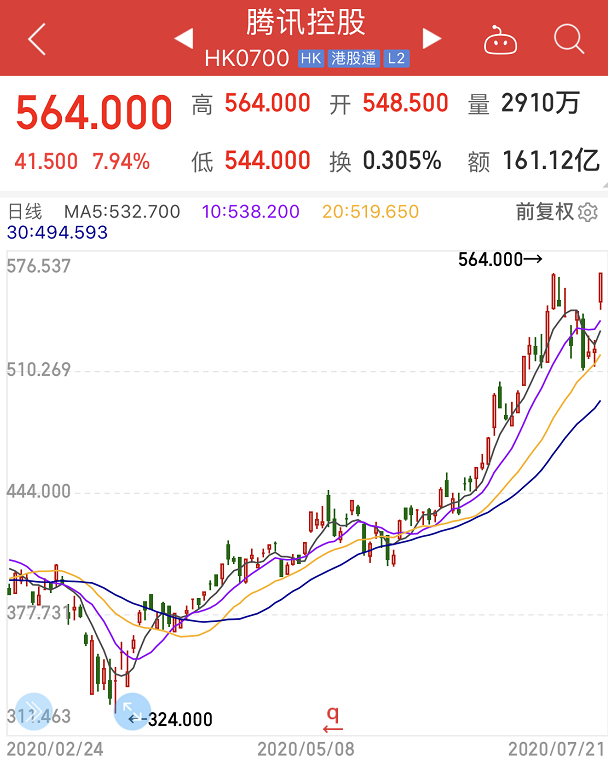Open chart settings gear icon

pos(588,212)
